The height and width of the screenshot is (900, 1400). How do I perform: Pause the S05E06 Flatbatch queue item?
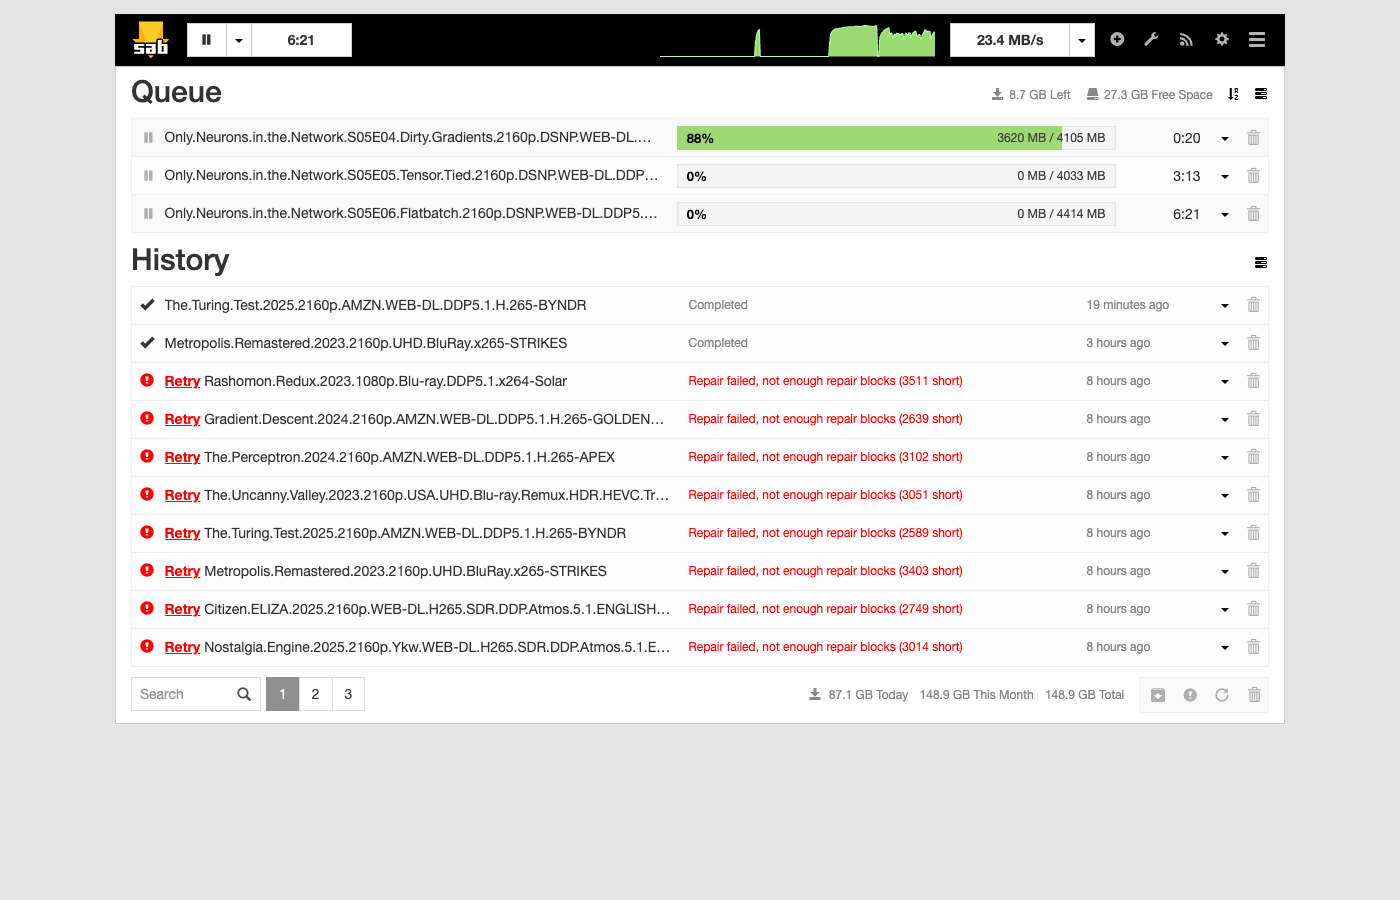pyautogui.click(x=147, y=213)
